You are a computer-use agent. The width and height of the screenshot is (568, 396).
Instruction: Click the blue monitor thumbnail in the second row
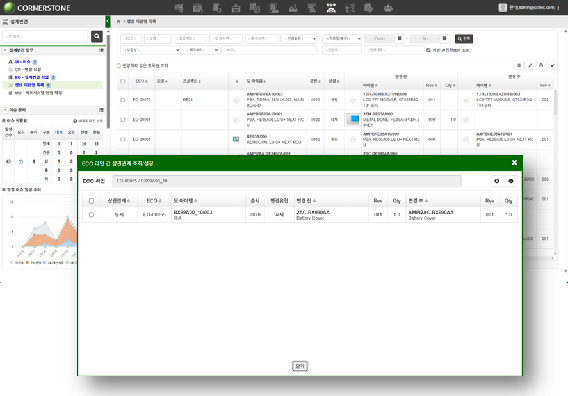click(352, 119)
